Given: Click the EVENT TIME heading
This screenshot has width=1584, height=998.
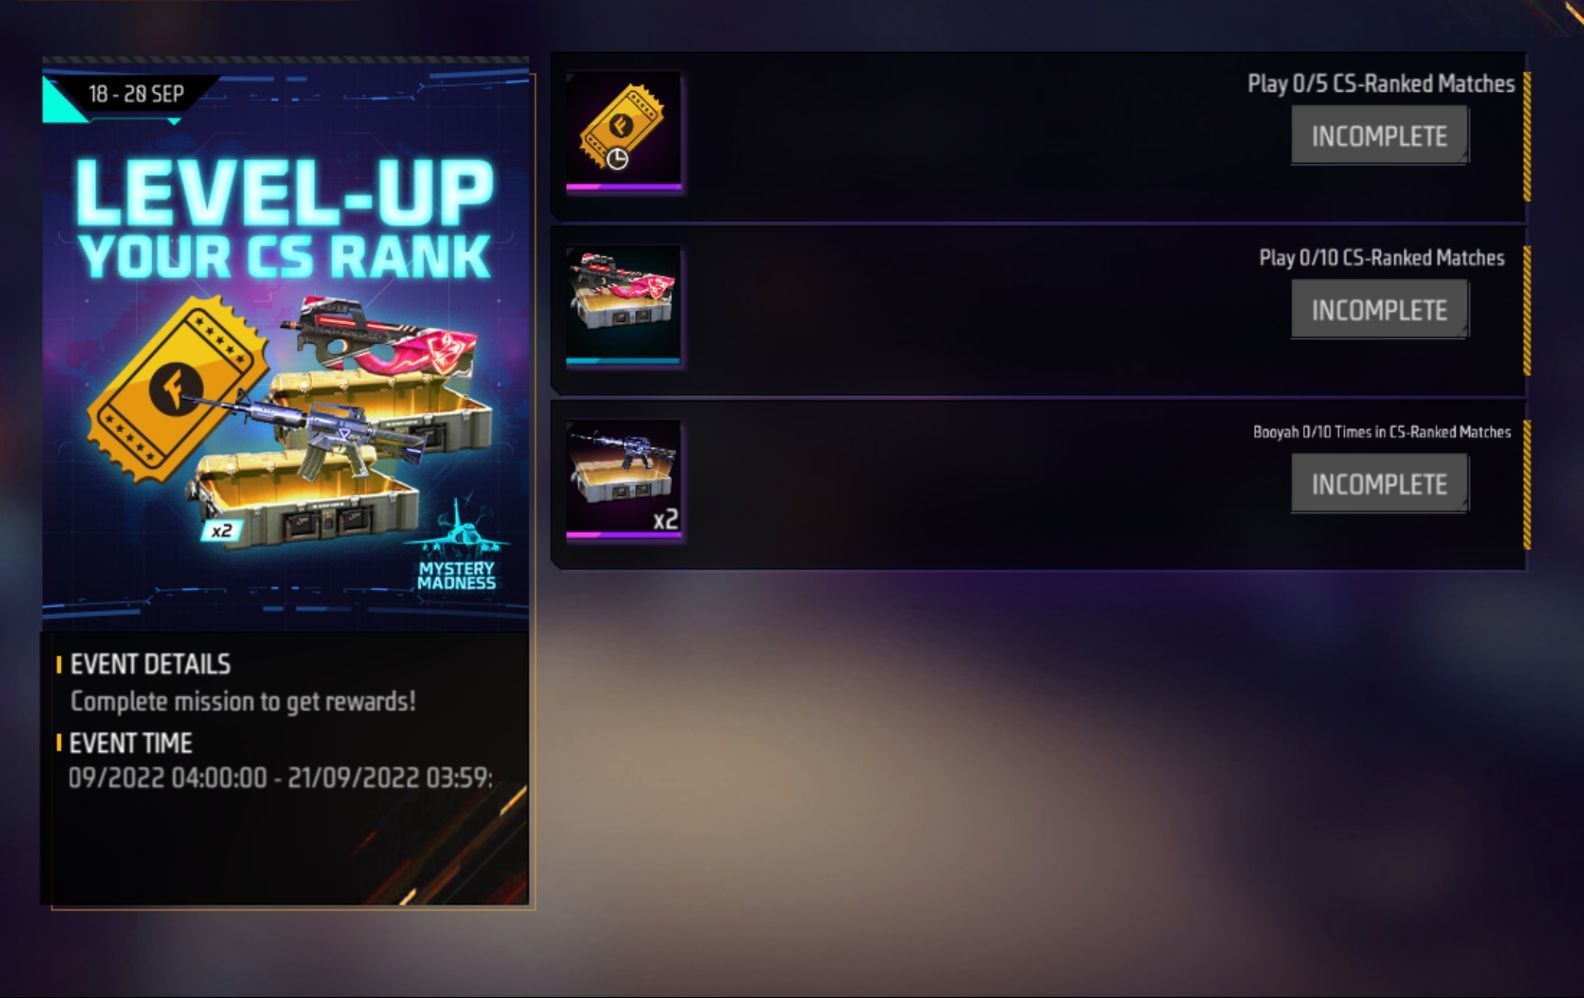Looking at the screenshot, I should 130,743.
